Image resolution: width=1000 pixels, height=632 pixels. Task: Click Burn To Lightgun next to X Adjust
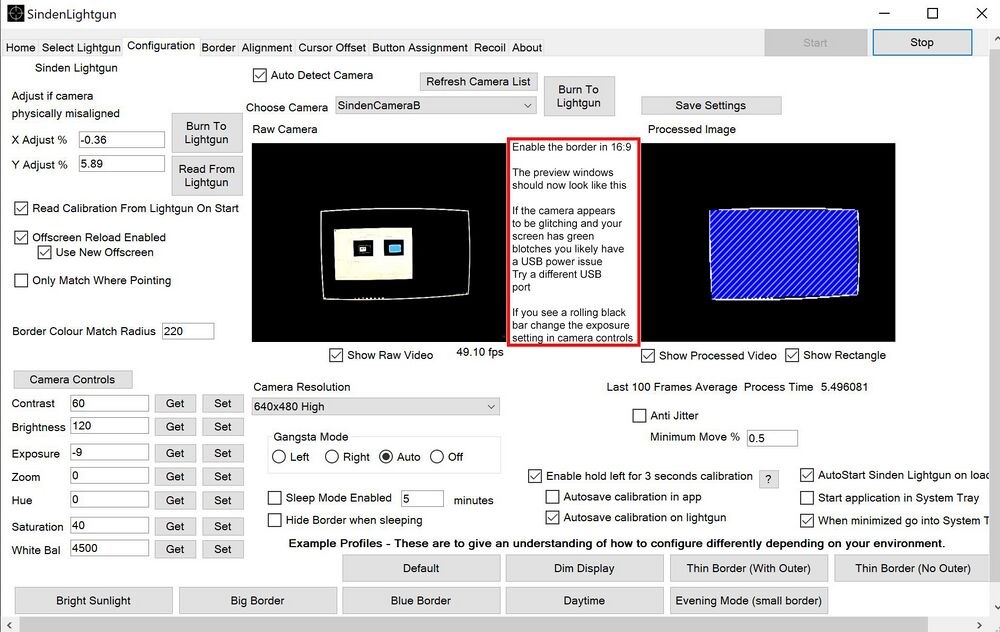point(207,133)
